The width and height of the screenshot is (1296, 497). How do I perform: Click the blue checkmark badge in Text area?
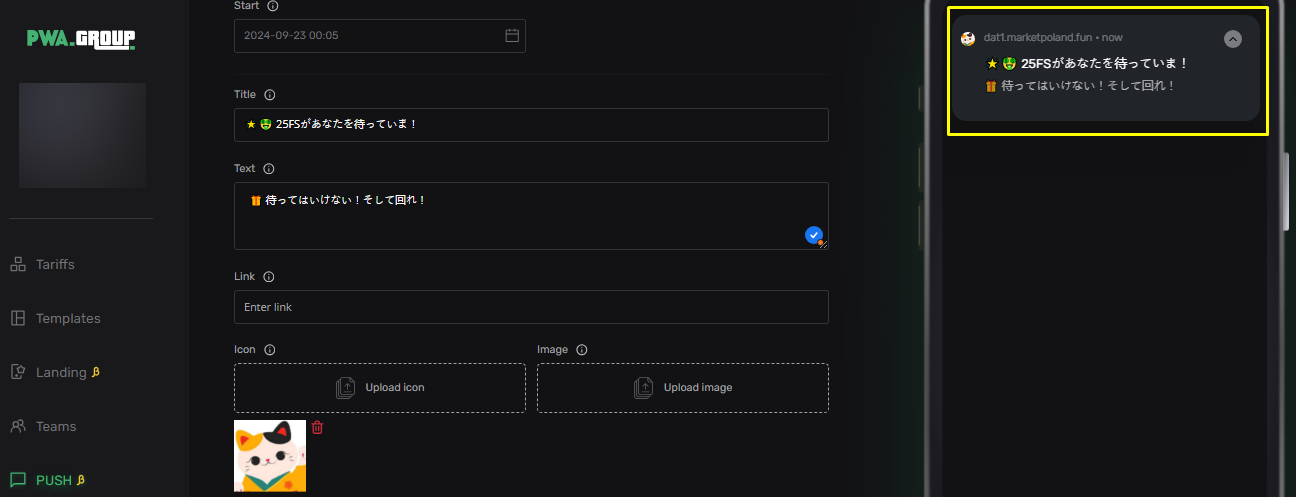click(x=814, y=235)
